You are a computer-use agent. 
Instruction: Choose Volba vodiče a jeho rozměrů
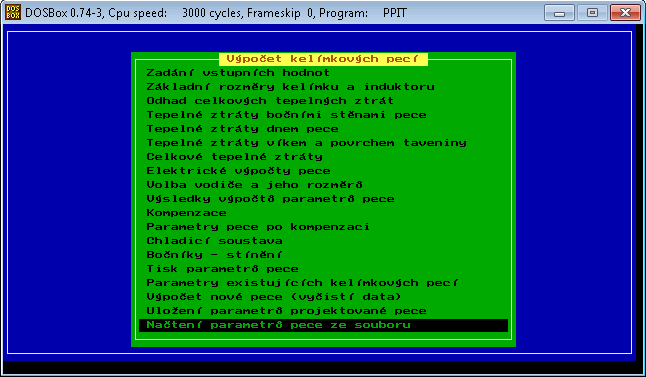[254, 185]
